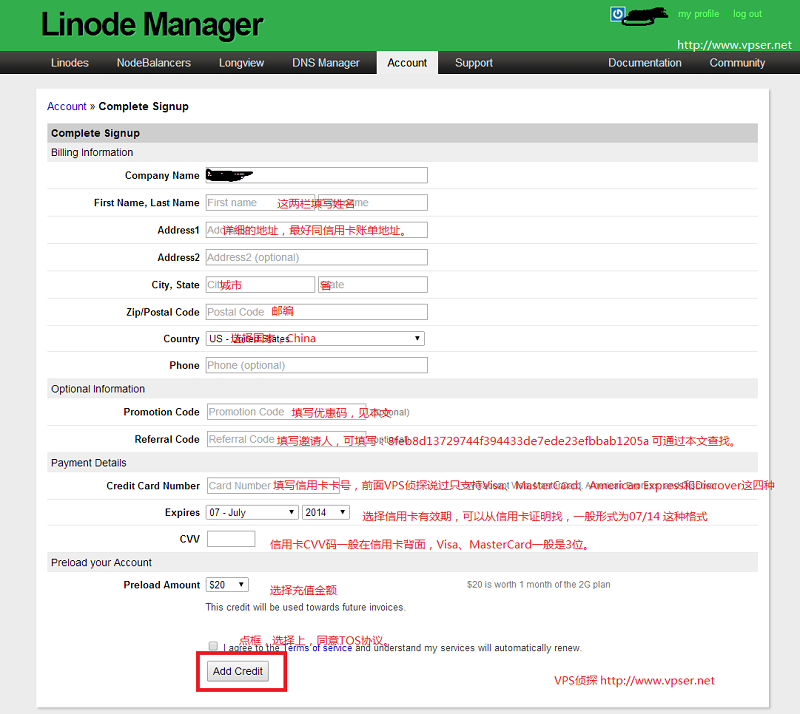This screenshot has height=714, width=800.
Task: Click the Billing Information section header
Action: click(x=402, y=153)
